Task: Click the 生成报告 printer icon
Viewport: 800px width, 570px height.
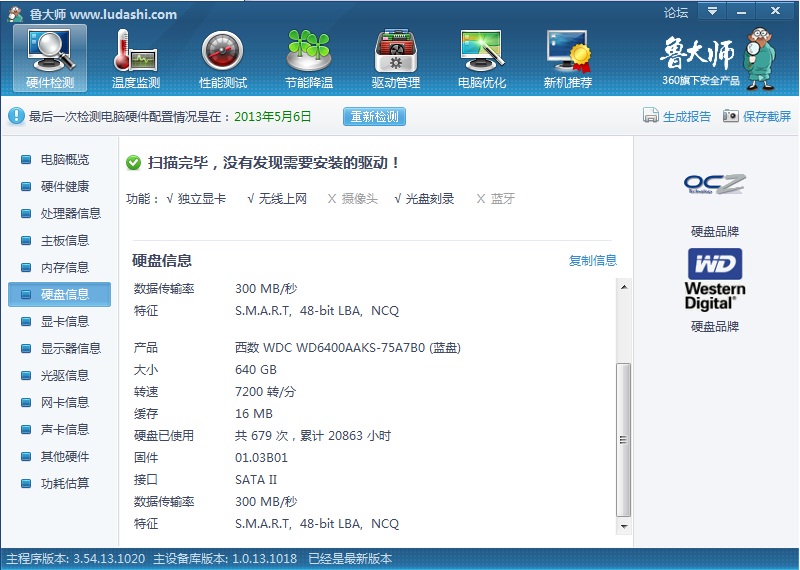Action: (x=651, y=116)
